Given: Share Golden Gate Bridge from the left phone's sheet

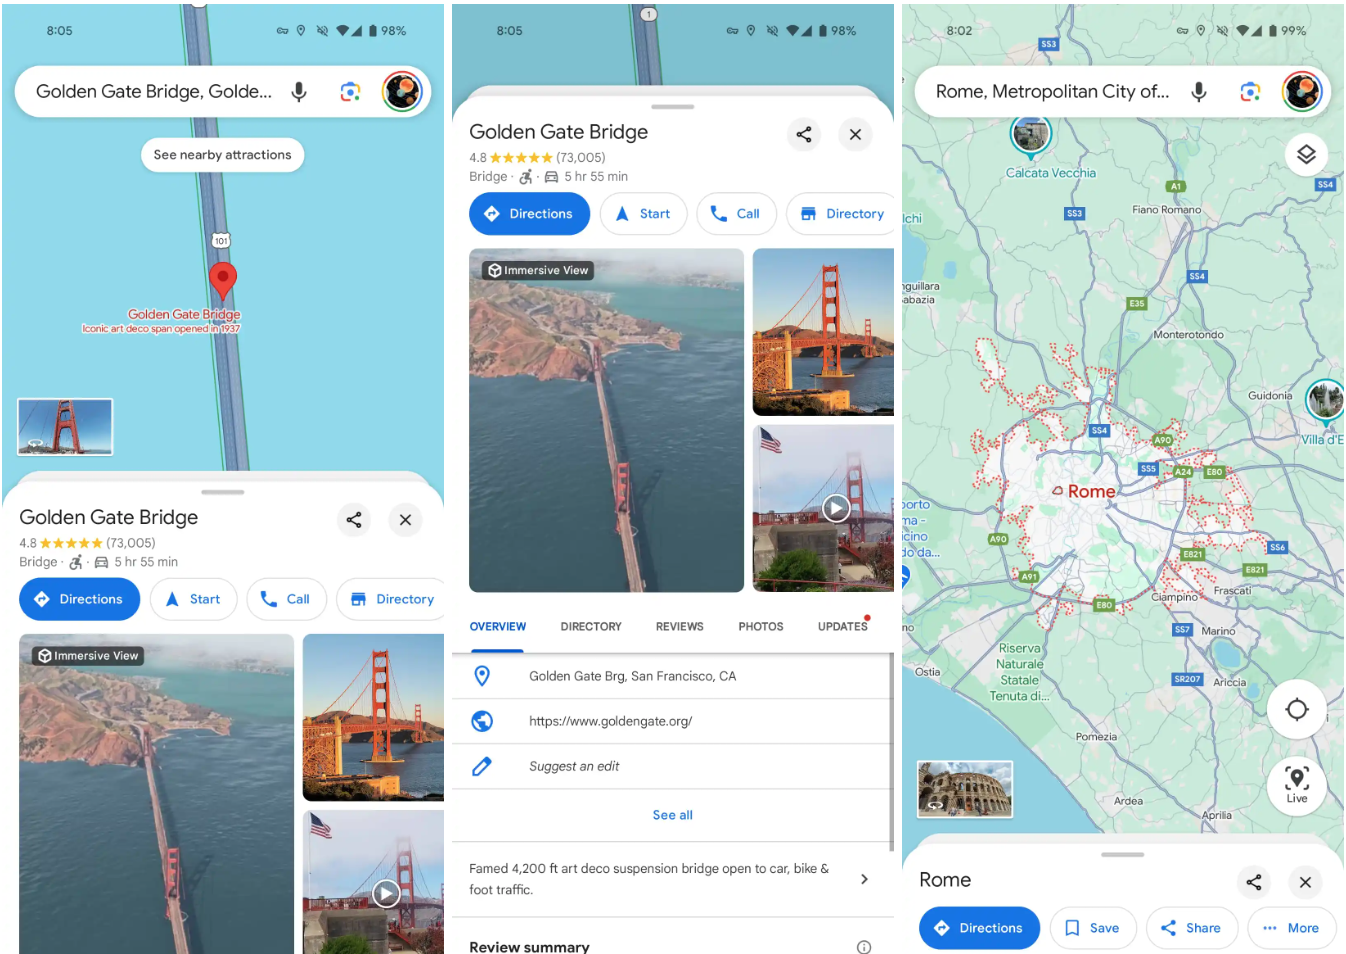Looking at the screenshot, I should (354, 520).
